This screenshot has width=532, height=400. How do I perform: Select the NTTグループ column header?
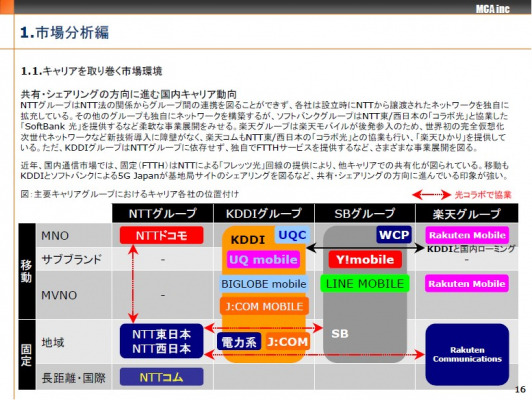163,213
